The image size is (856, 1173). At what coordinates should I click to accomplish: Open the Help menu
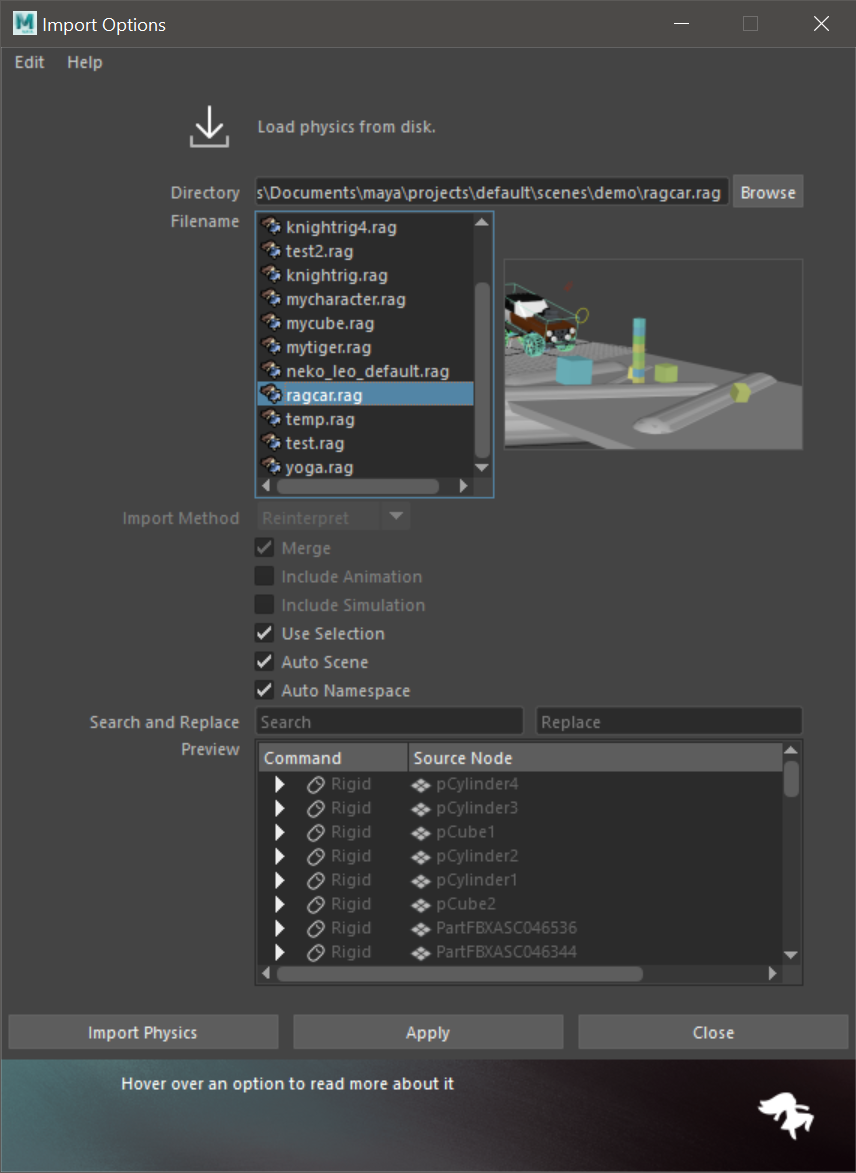pos(85,62)
